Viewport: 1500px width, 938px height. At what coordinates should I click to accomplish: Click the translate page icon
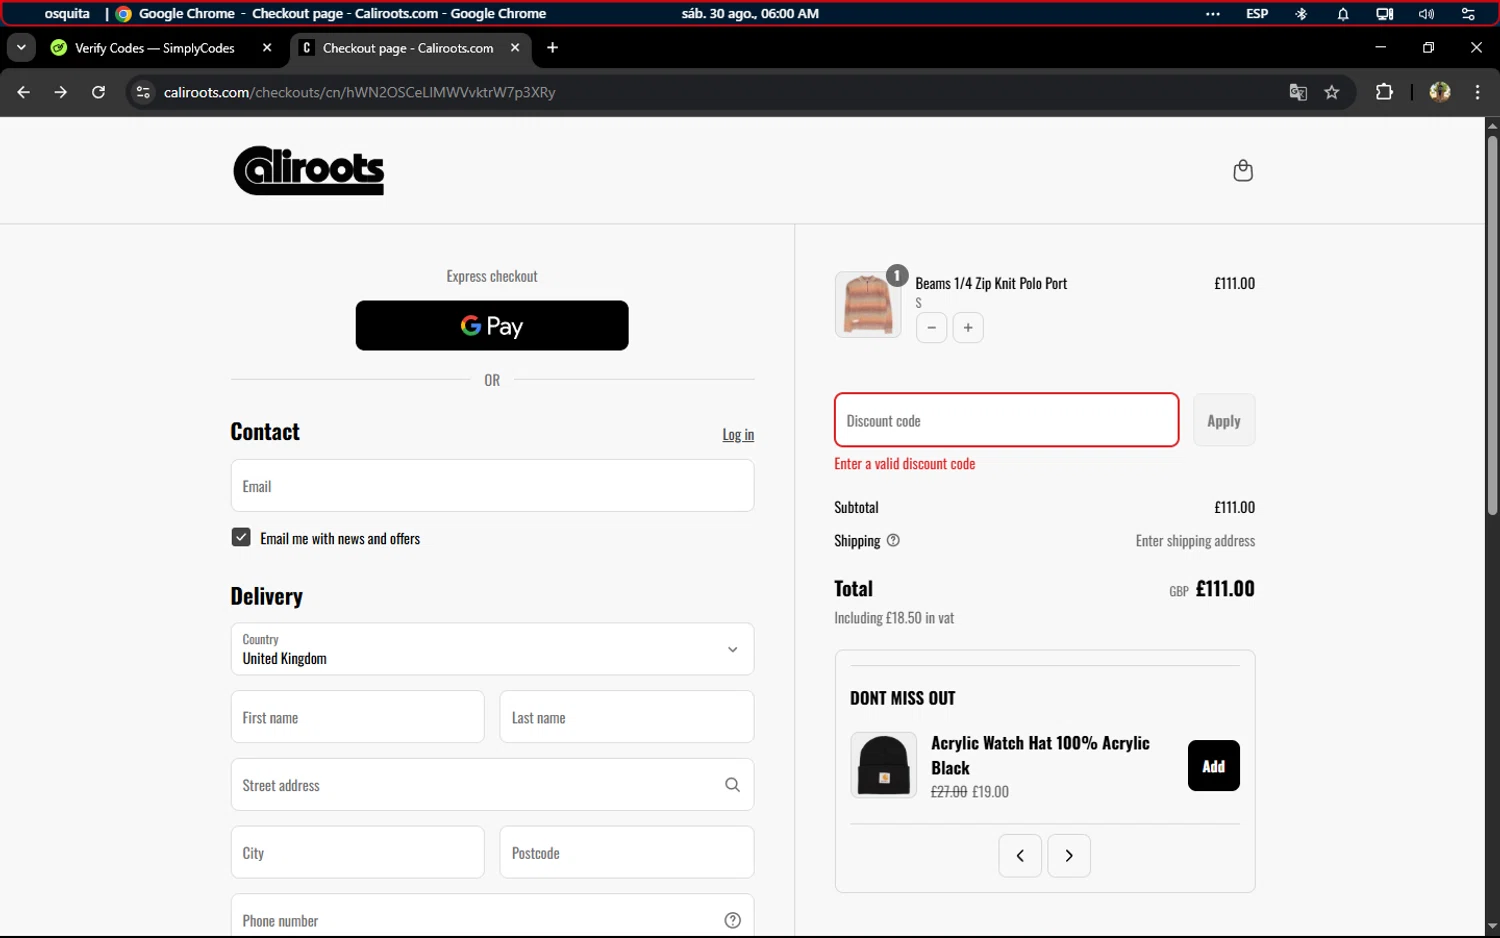[x=1298, y=92]
